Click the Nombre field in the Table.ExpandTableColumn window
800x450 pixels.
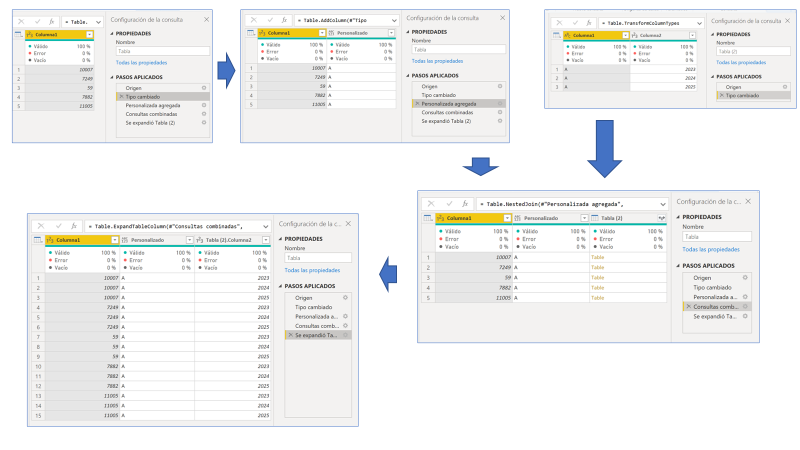pyautogui.click(x=318, y=258)
